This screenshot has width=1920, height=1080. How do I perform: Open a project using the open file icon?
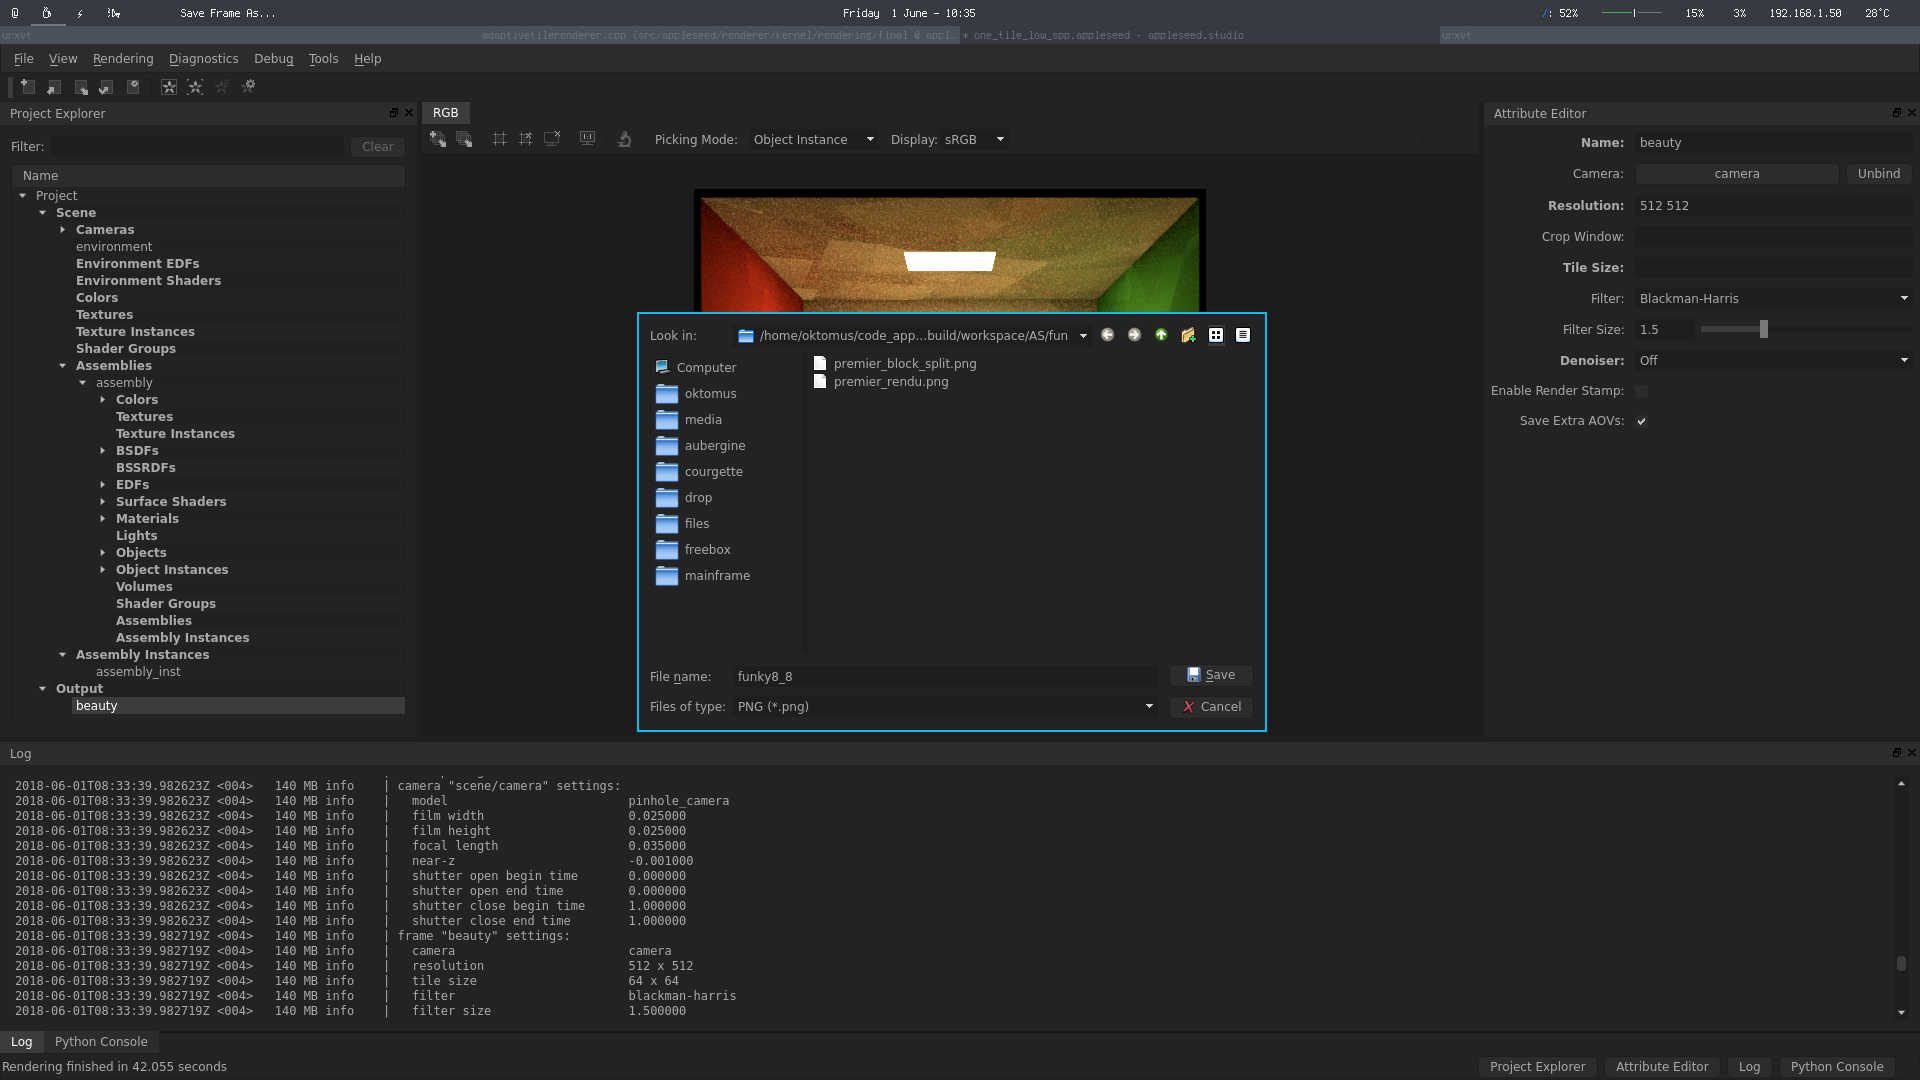tap(53, 87)
